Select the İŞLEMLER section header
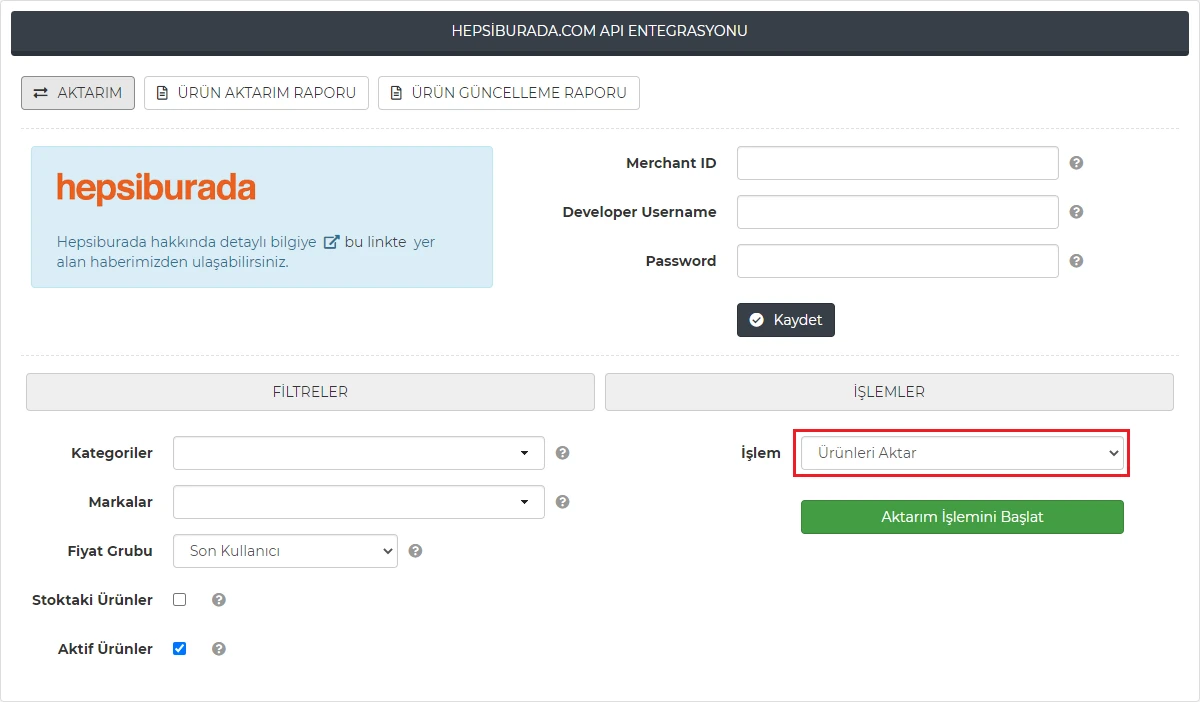Image resolution: width=1200 pixels, height=702 pixels. [888, 392]
